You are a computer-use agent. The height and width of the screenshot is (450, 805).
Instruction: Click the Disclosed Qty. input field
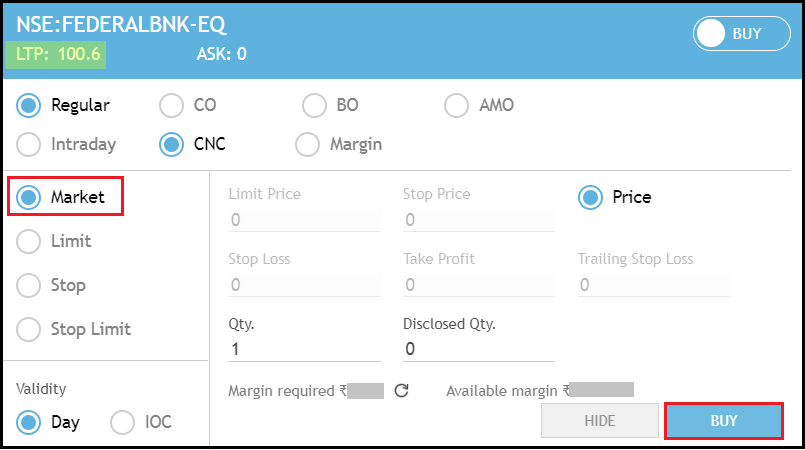pyautogui.click(x=479, y=349)
